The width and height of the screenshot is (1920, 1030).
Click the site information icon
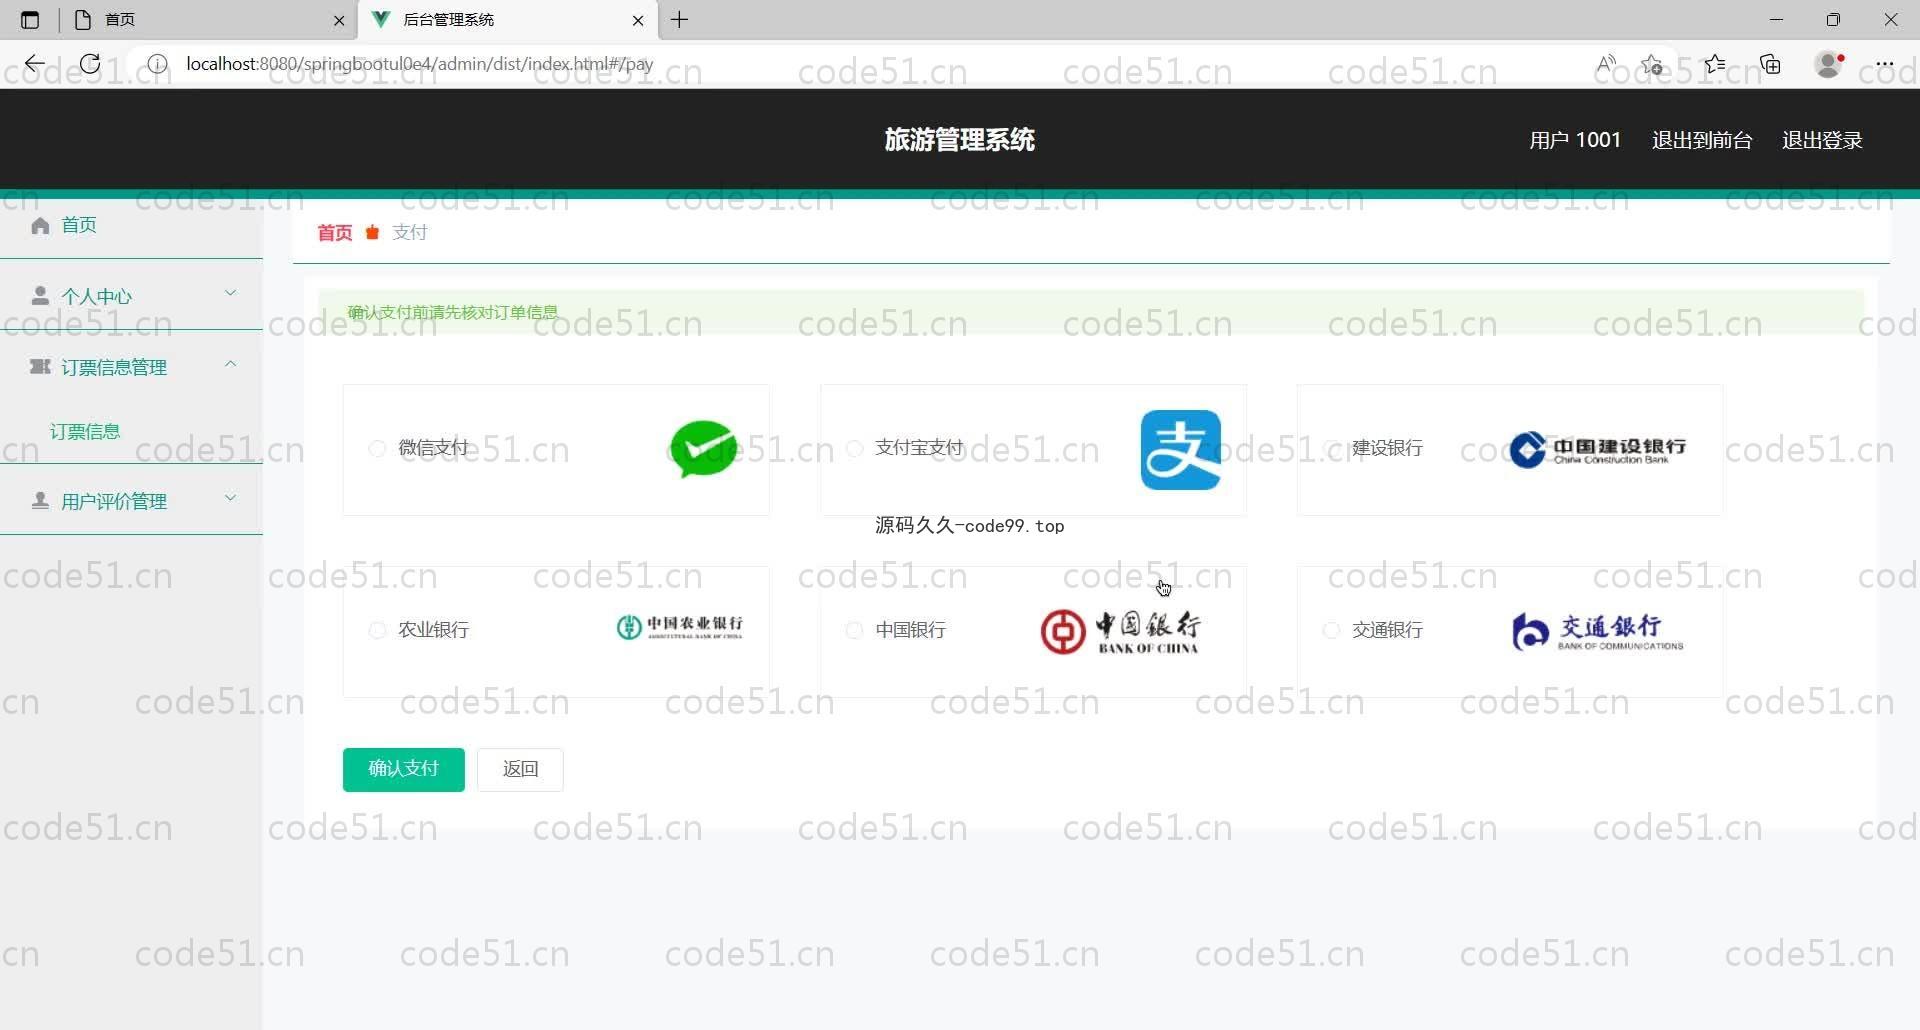(157, 64)
